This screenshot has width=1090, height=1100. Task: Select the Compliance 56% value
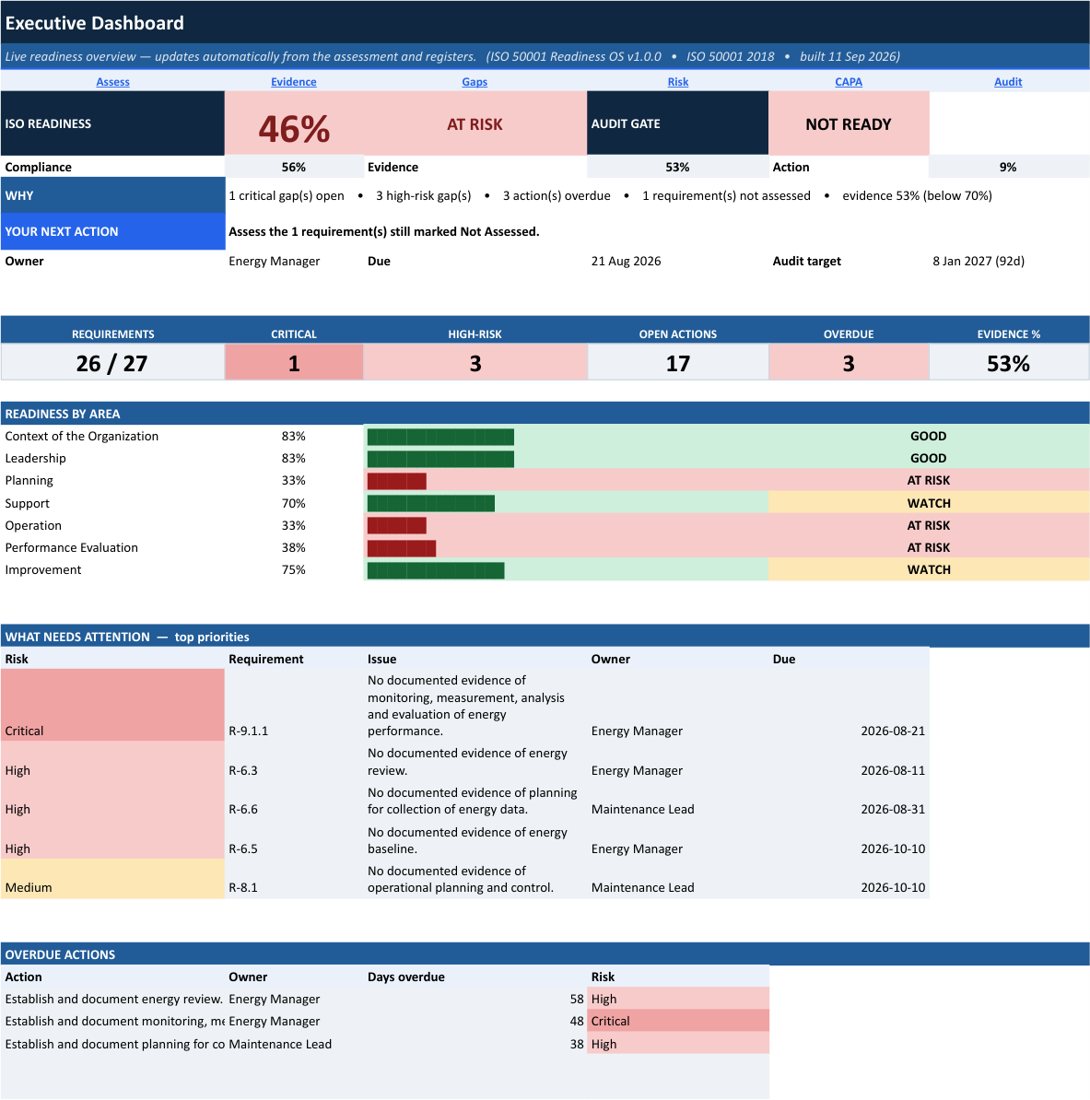[x=294, y=167]
